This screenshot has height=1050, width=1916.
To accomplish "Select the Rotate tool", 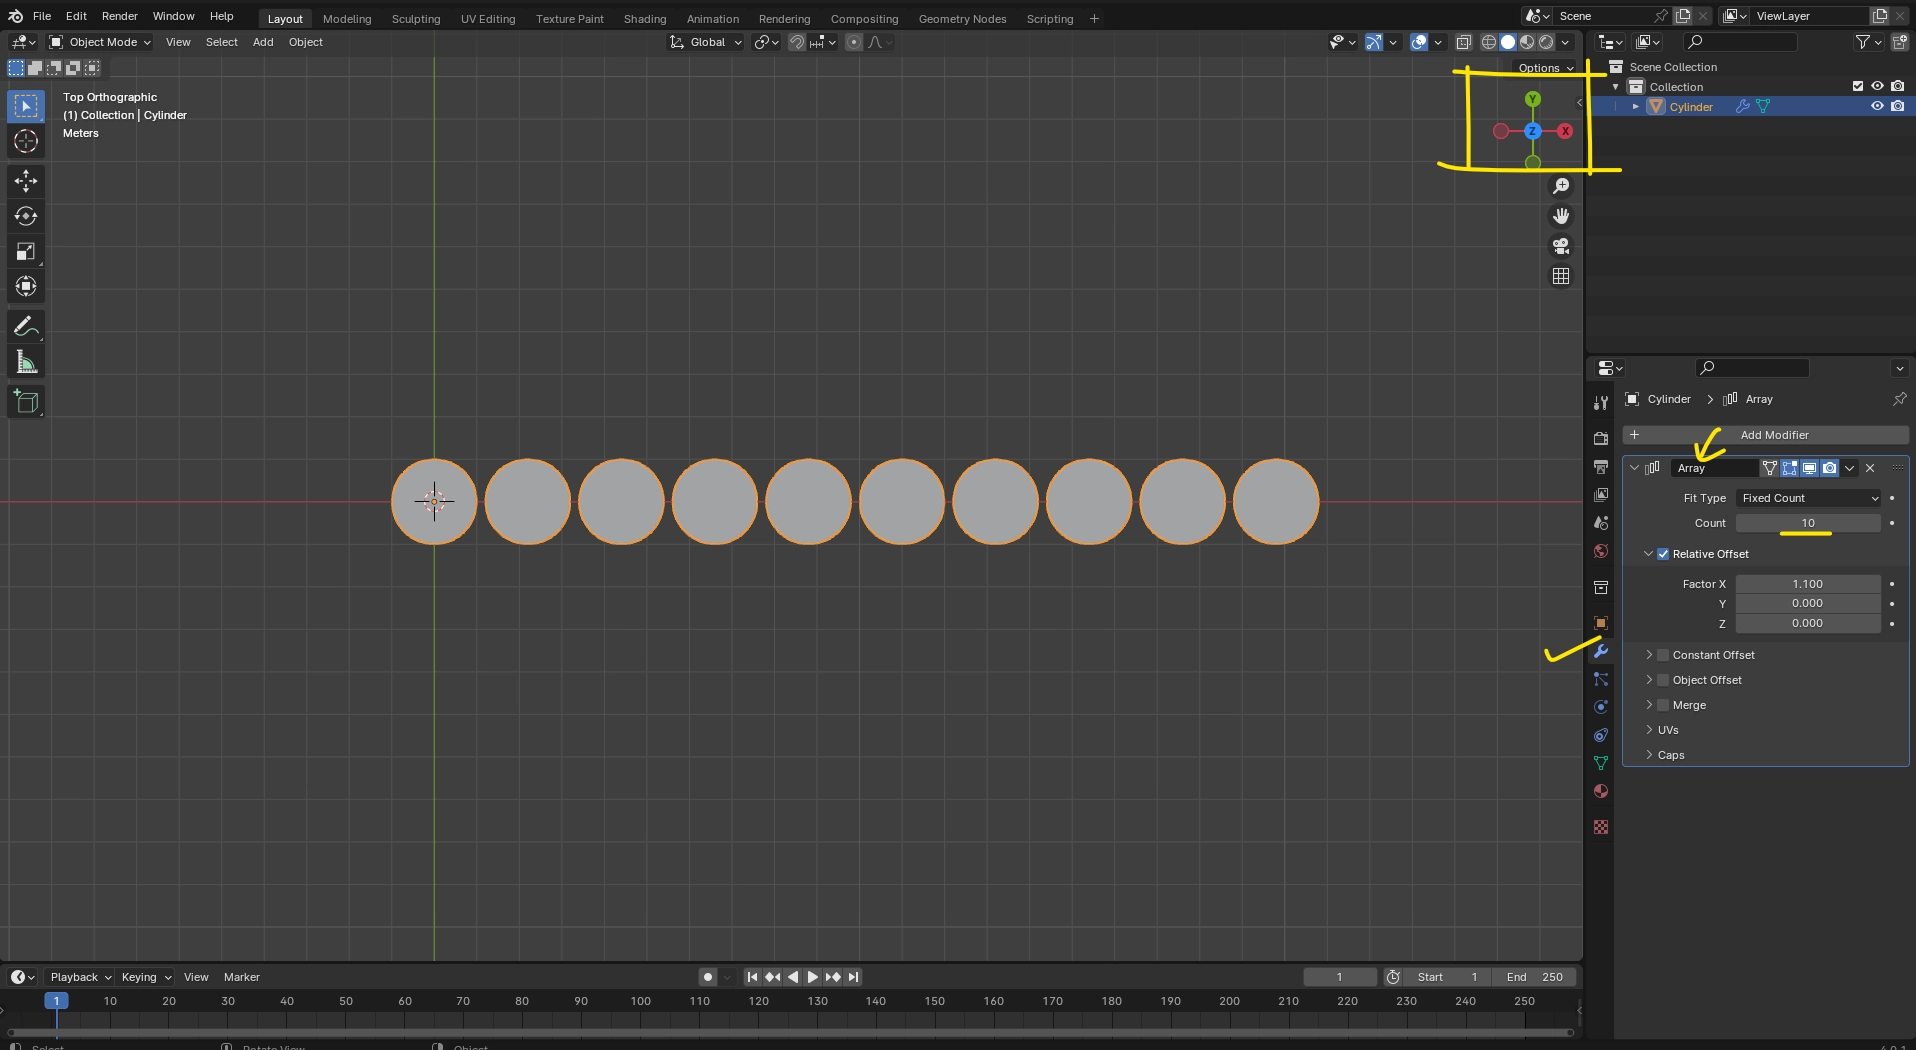I will 25,216.
